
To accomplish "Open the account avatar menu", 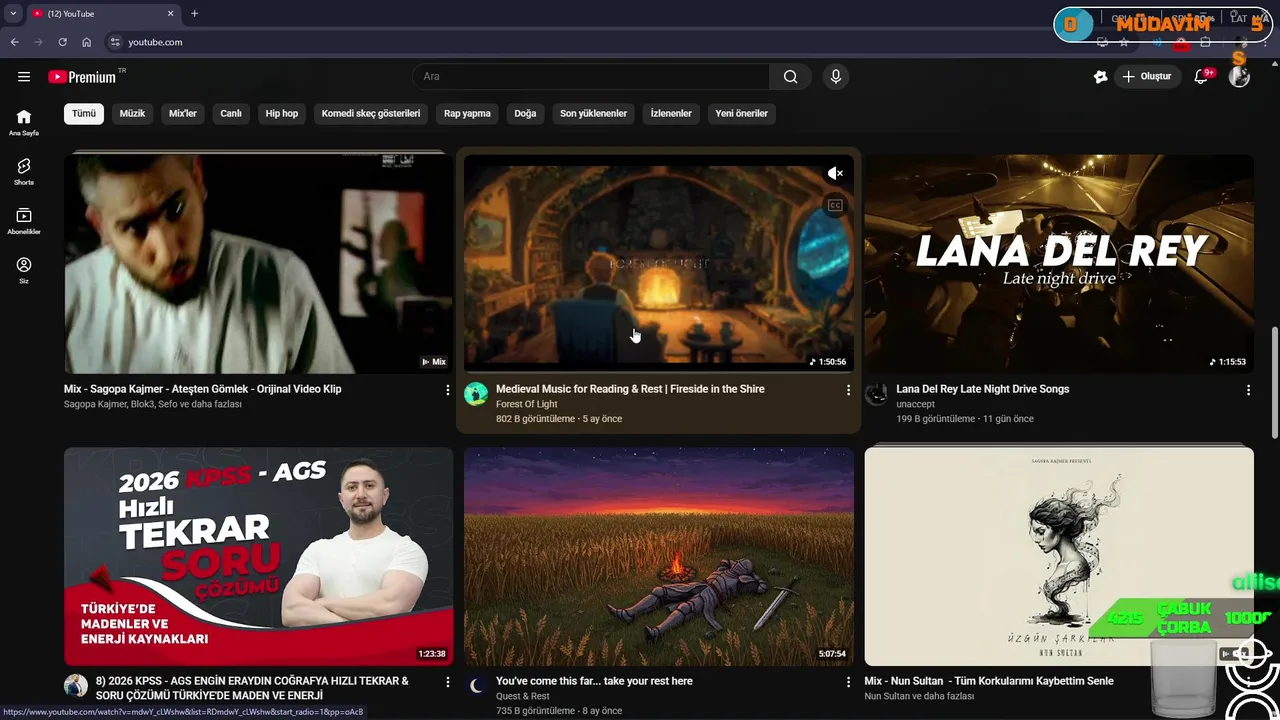I will coord(1239,77).
